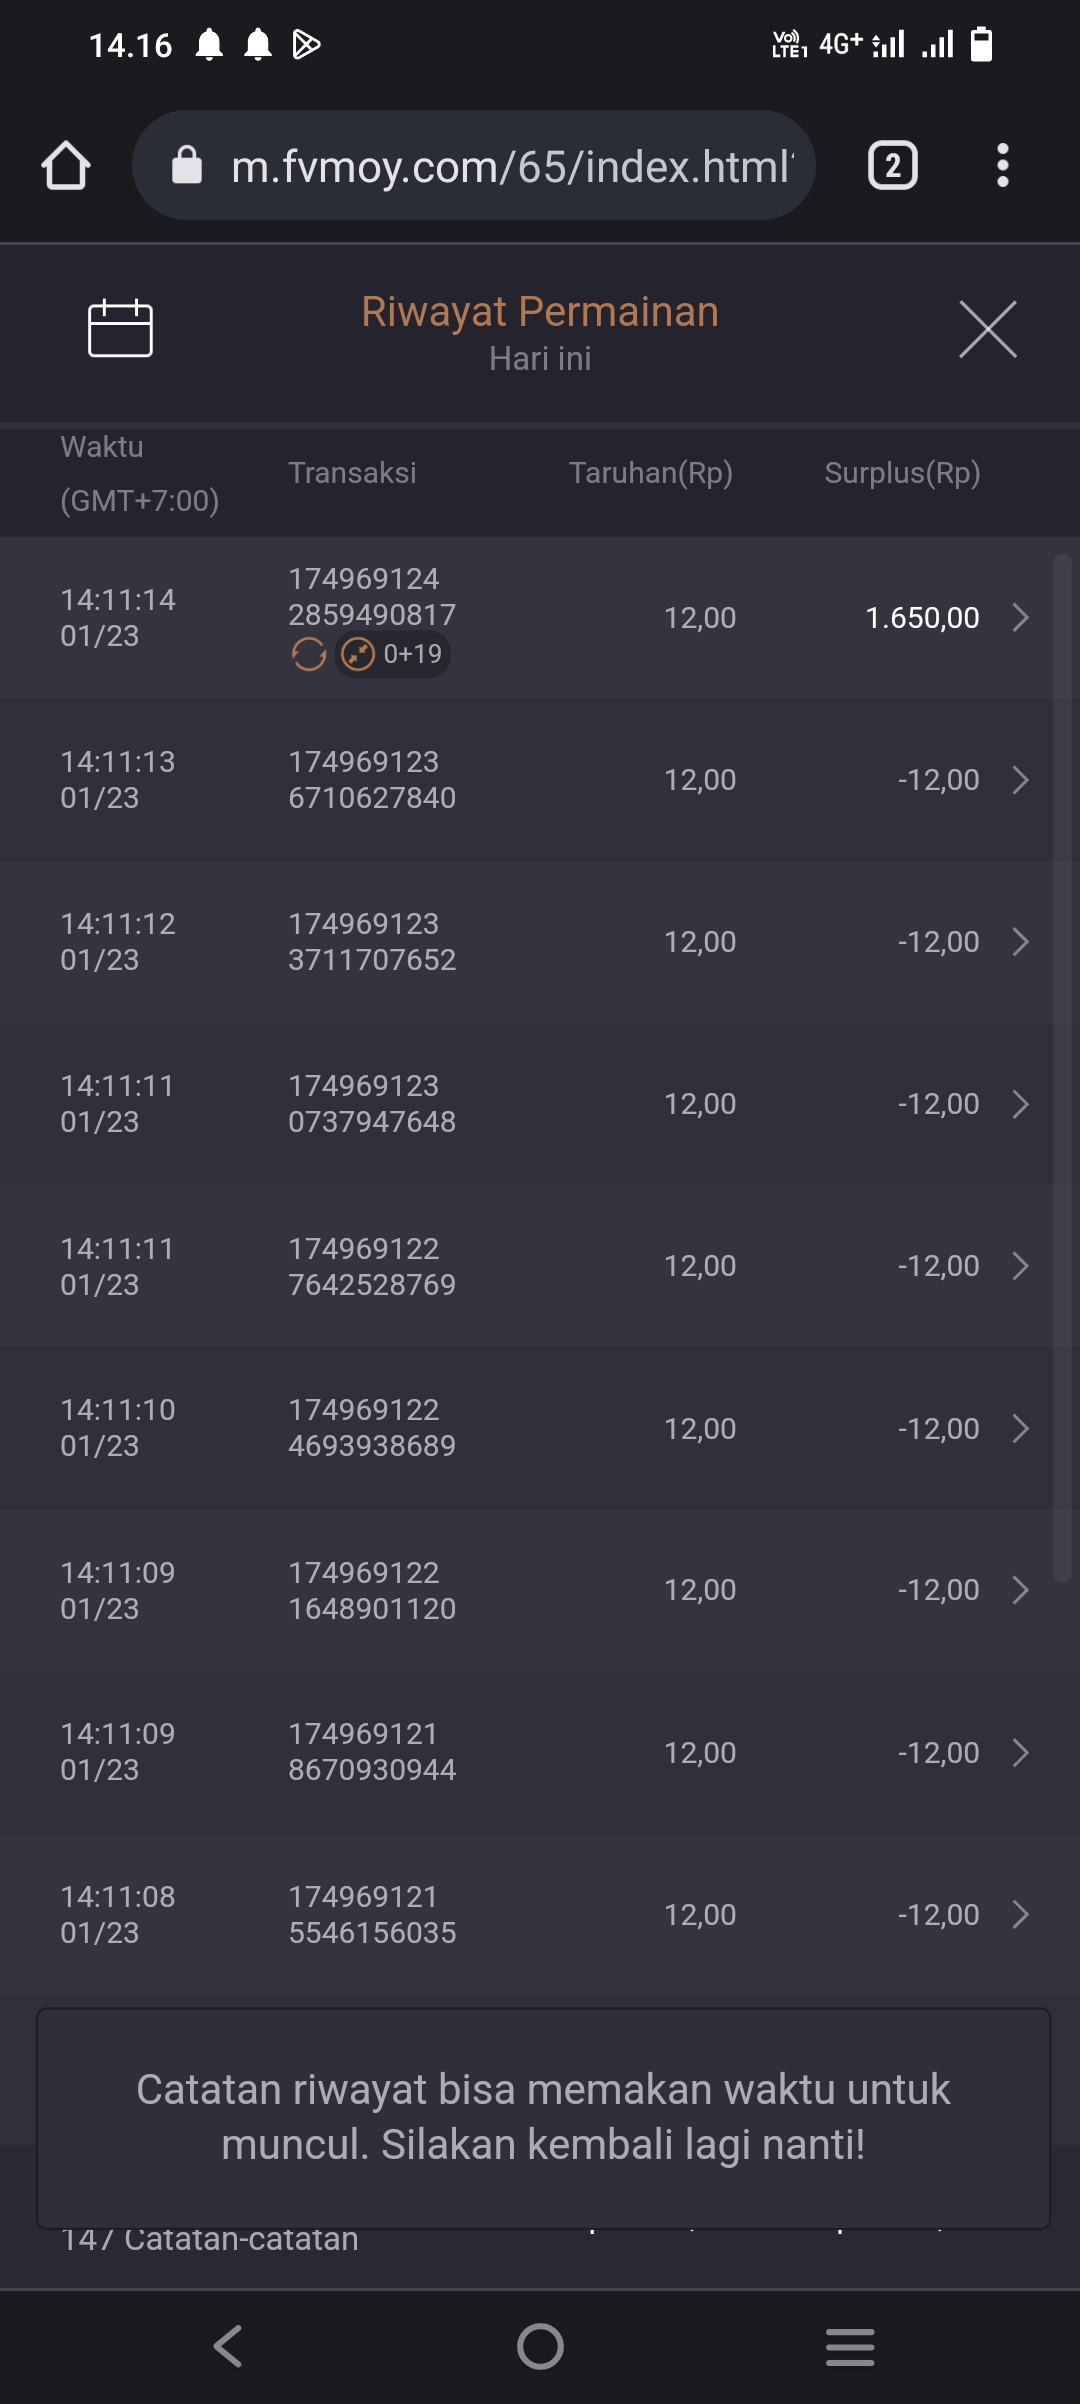The height and width of the screenshot is (2404, 1080).
Task: Expand the 1.650,00 surplus transaction details
Action: (x=1020, y=617)
